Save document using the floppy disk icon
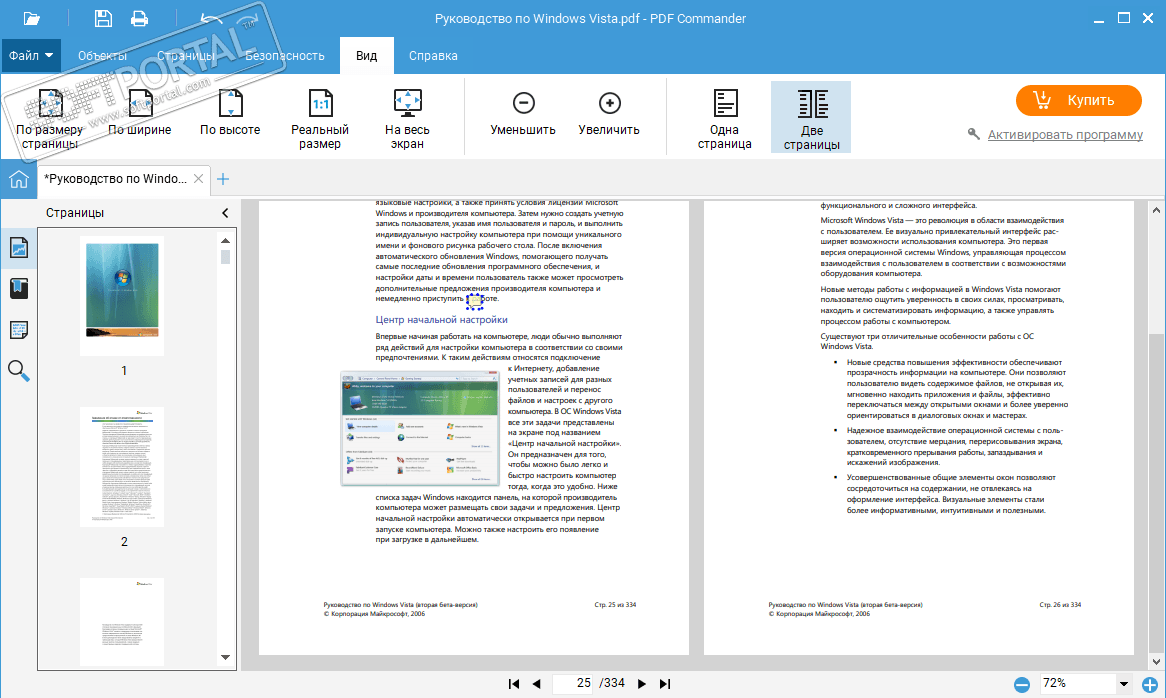 click(x=103, y=19)
